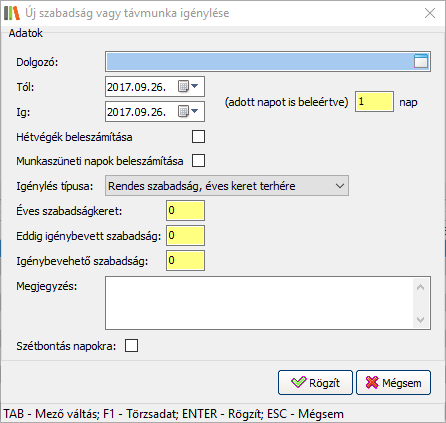
Task: Check Szétbontás napokra option
Action: pos(131,346)
